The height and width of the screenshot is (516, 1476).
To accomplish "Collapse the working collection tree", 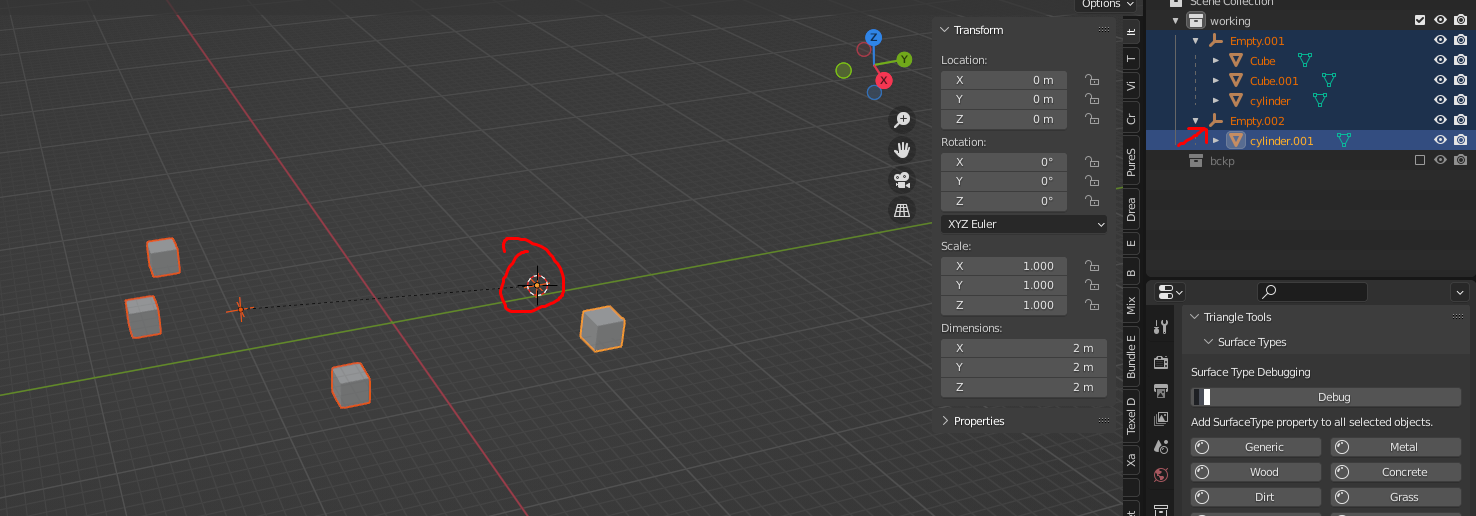I will (1176, 20).
